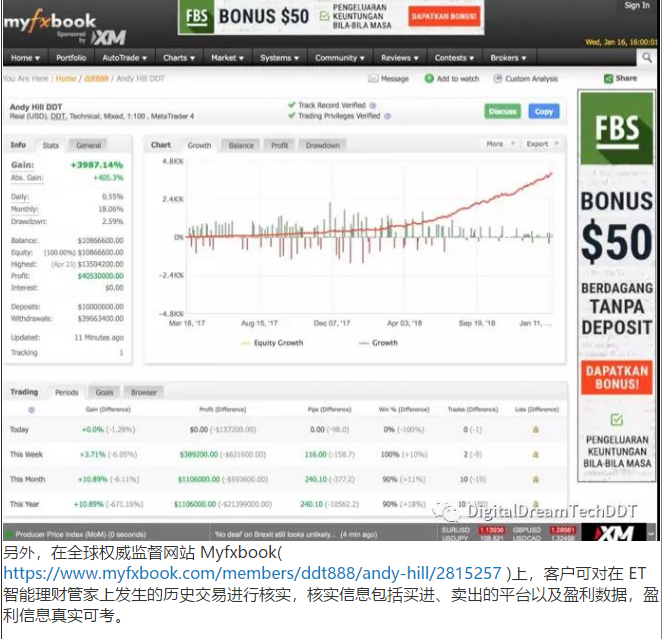This screenshot has height=639, width=662.
Task: Click the Home breadcrumb link
Action: pyautogui.click(x=66, y=79)
